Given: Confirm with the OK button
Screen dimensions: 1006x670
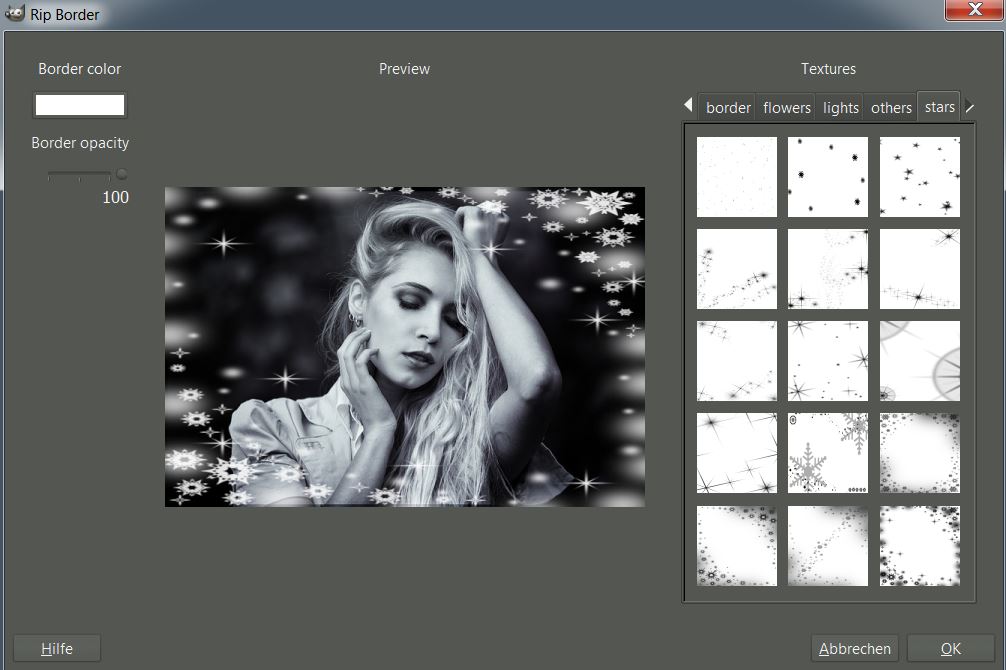Looking at the screenshot, I should [x=950, y=648].
